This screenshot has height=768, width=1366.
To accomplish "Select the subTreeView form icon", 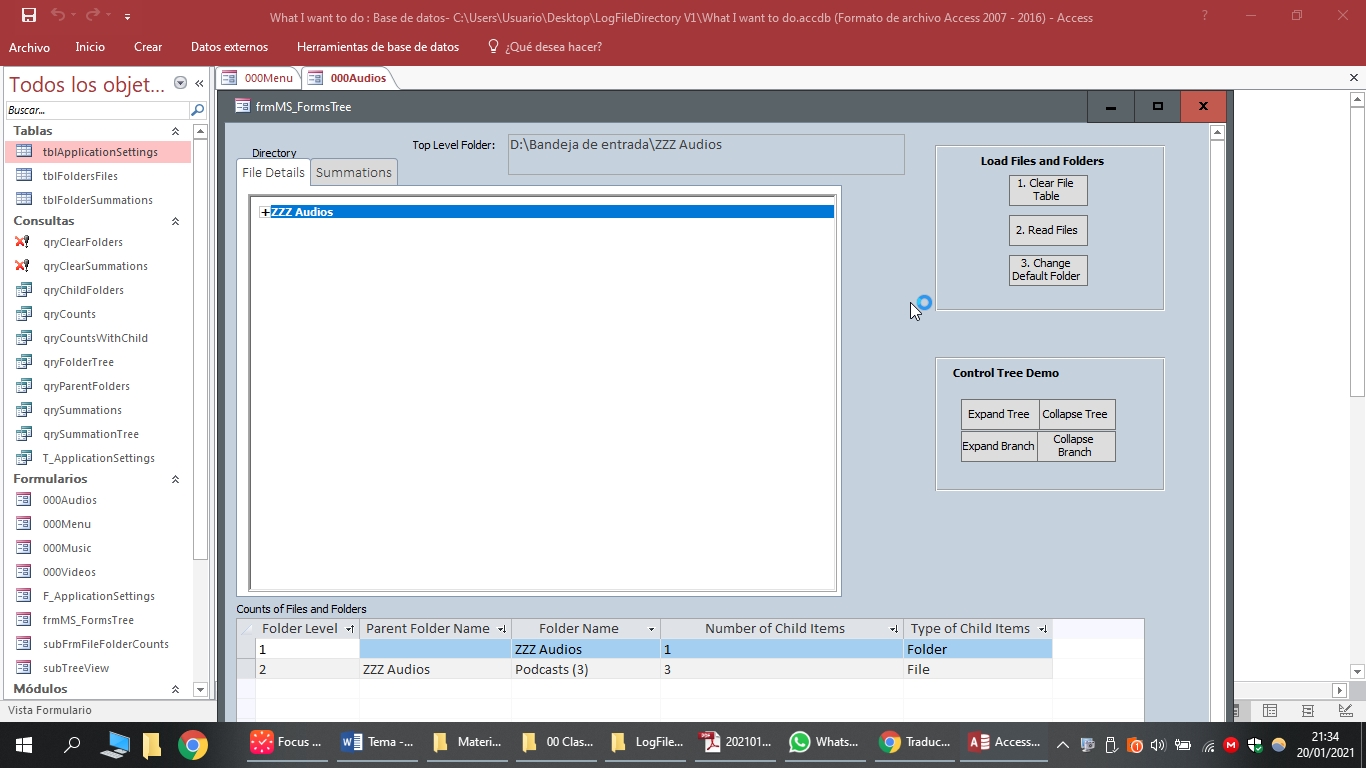I will click(x=24, y=668).
